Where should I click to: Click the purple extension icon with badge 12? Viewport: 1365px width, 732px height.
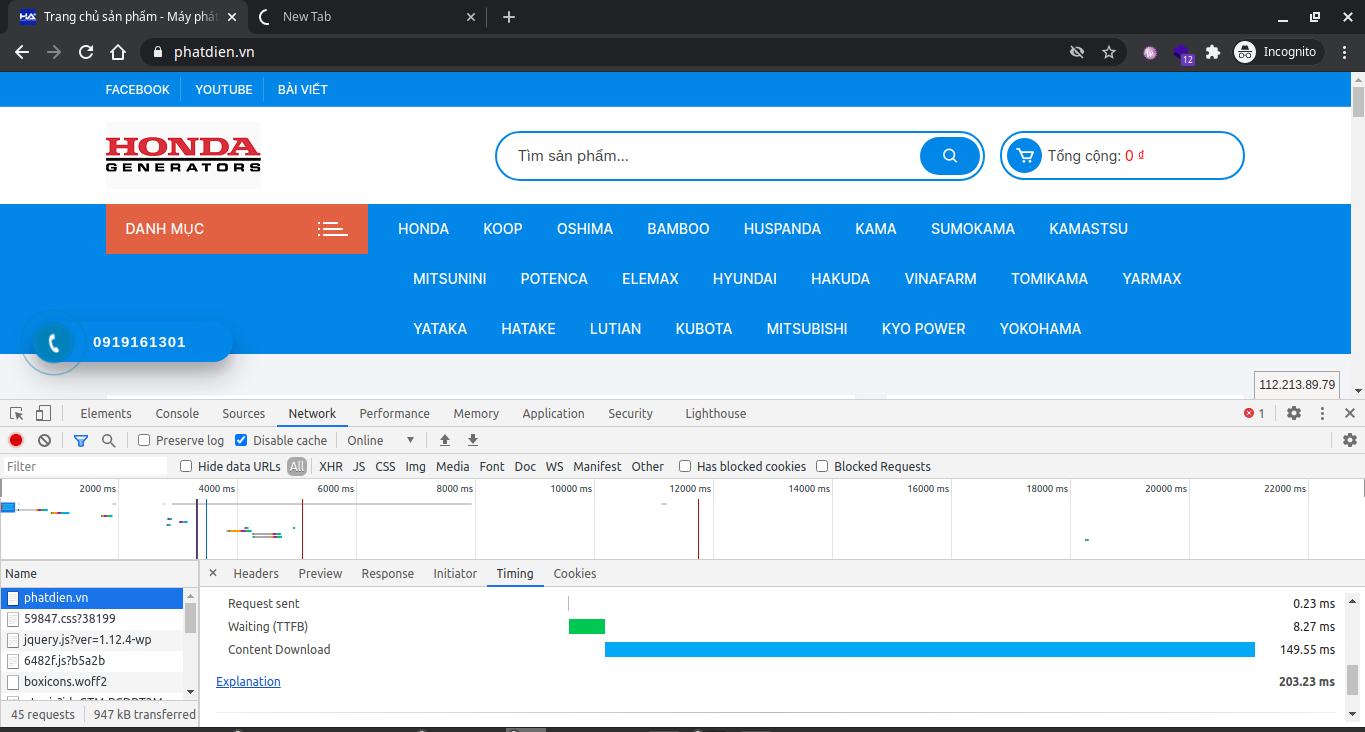point(1182,53)
